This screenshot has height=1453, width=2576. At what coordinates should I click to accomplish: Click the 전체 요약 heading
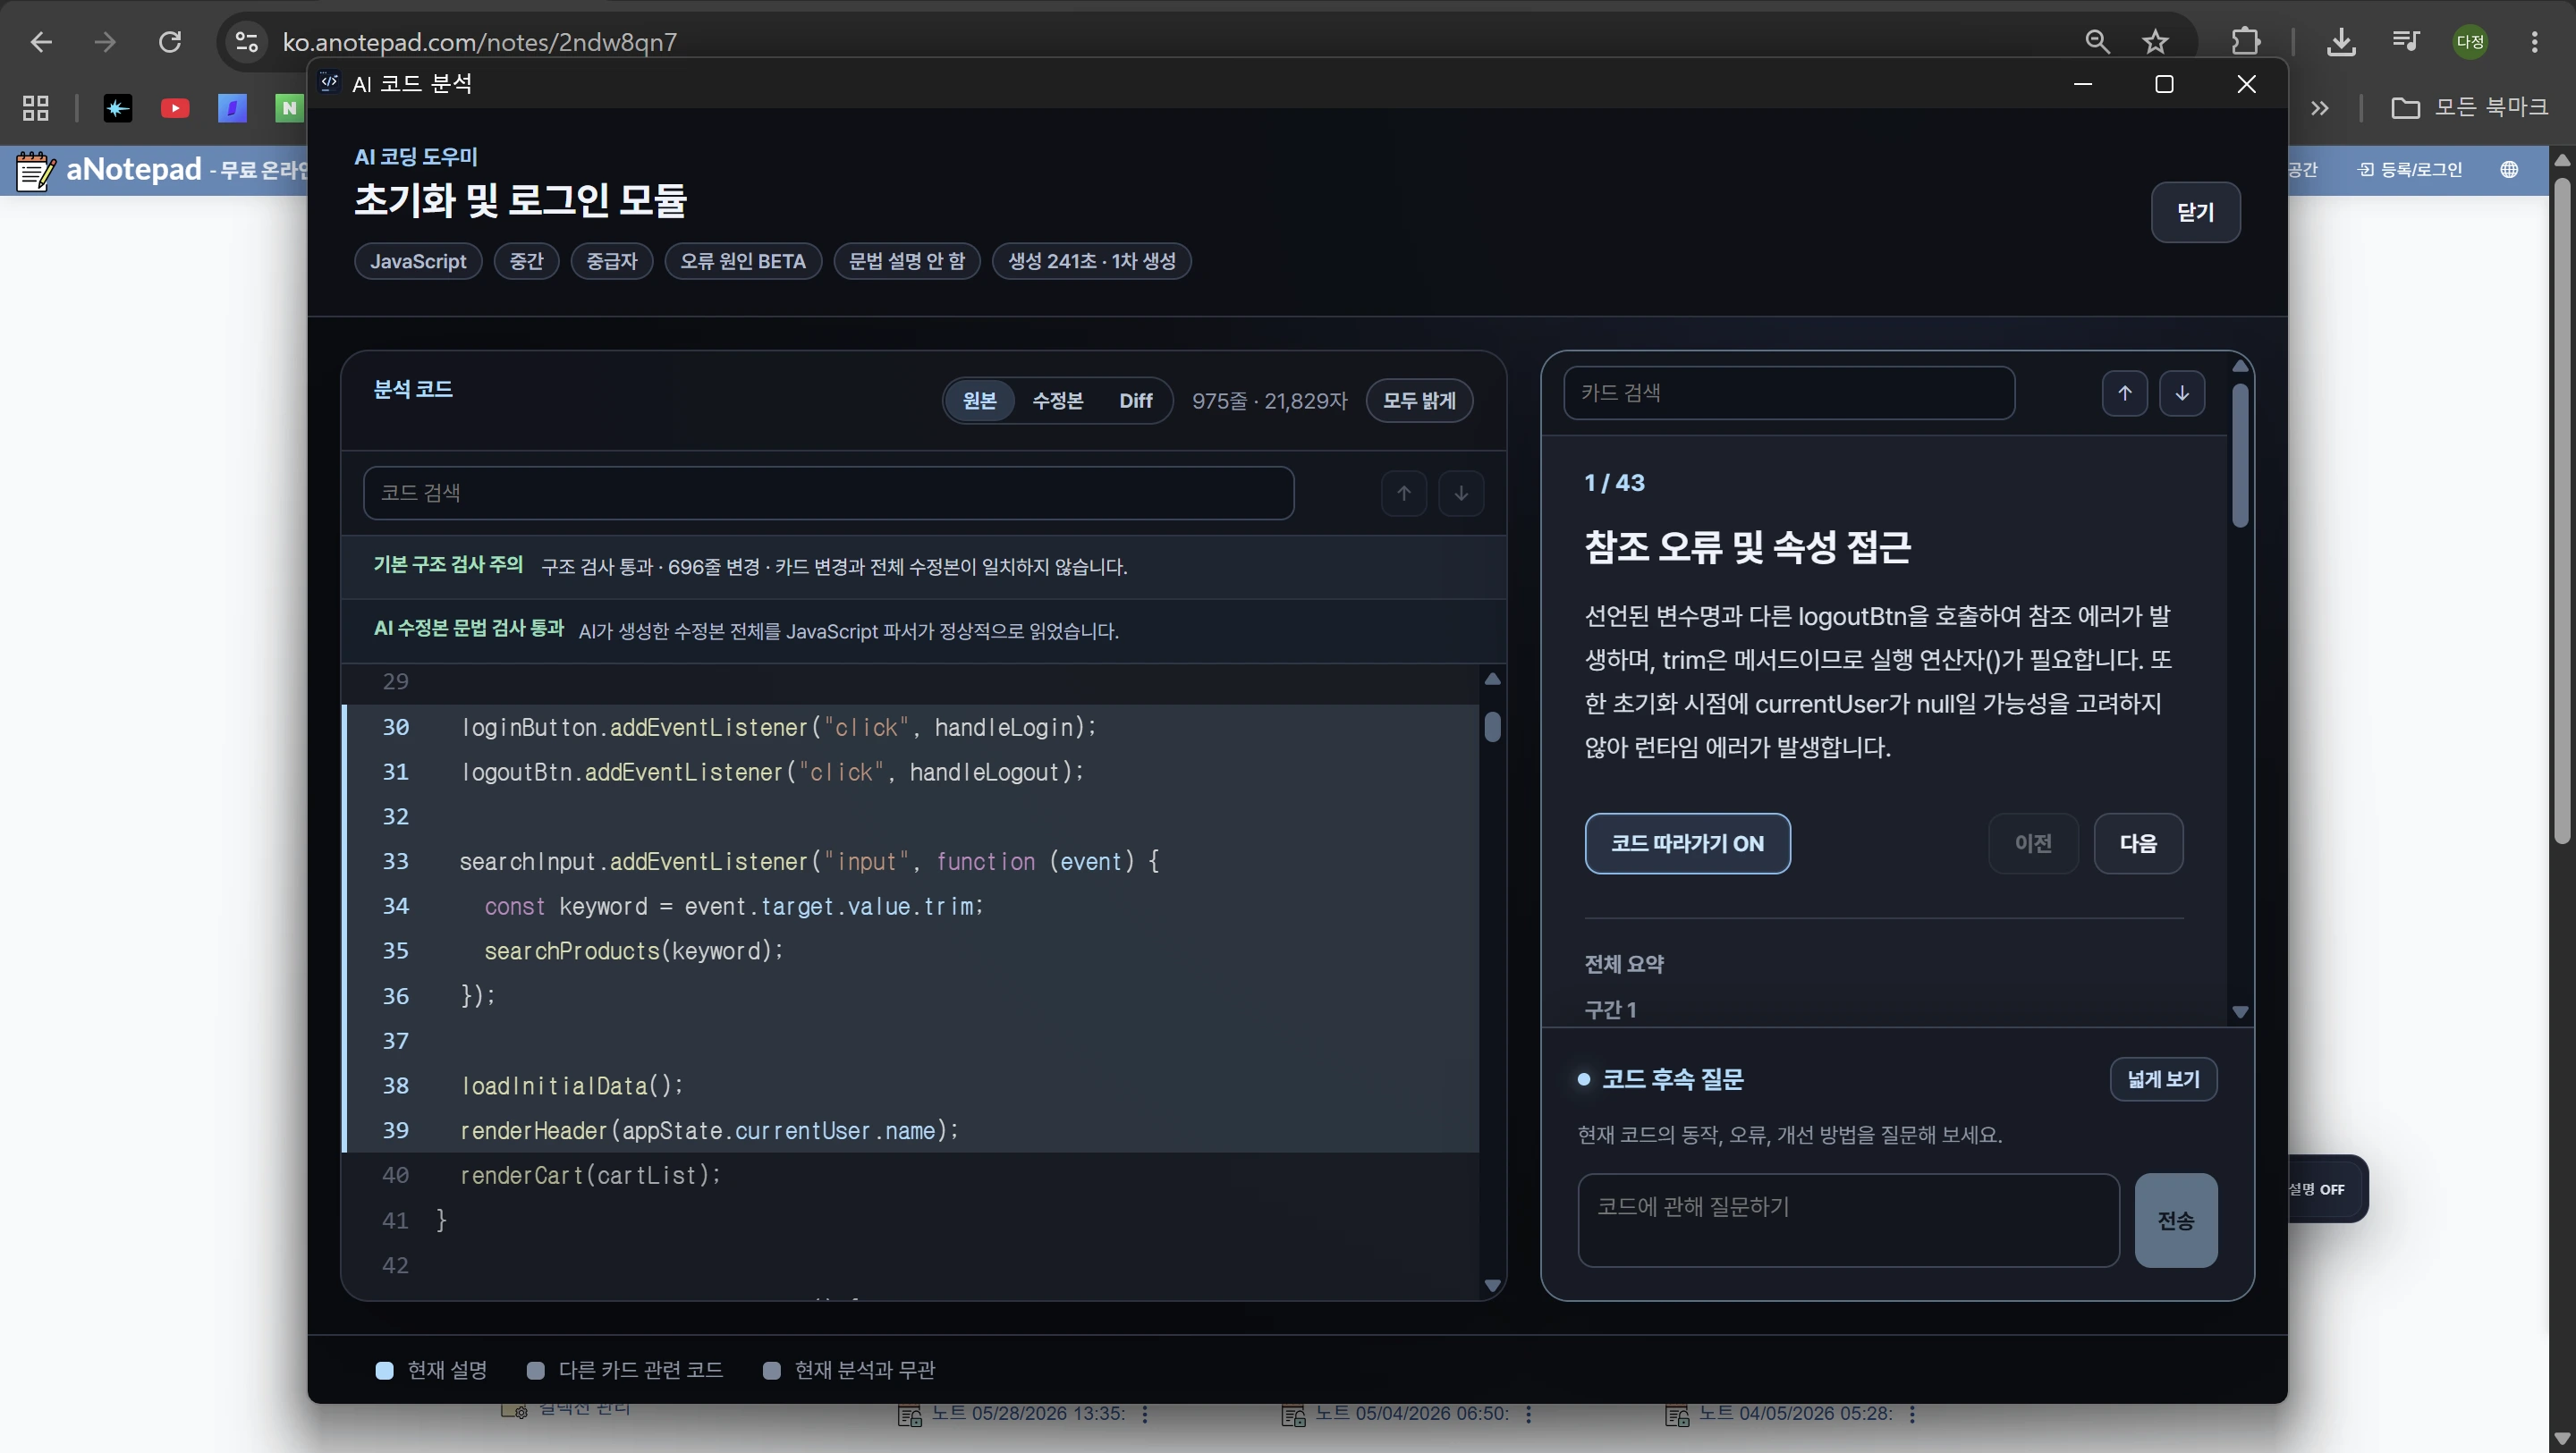[1624, 965]
